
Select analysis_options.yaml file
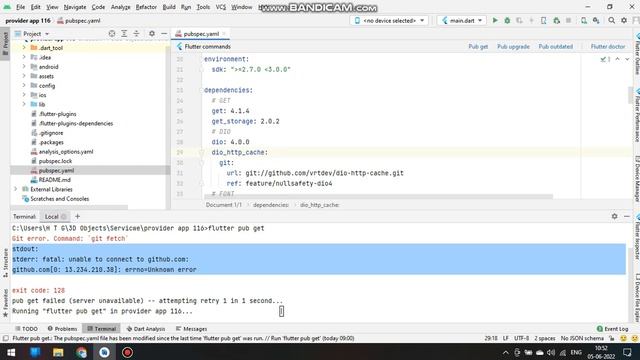pos(65,151)
